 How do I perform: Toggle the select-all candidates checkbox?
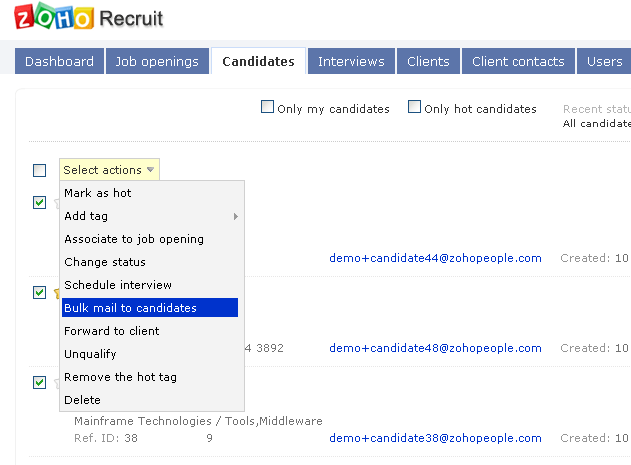click(x=39, y=170)
